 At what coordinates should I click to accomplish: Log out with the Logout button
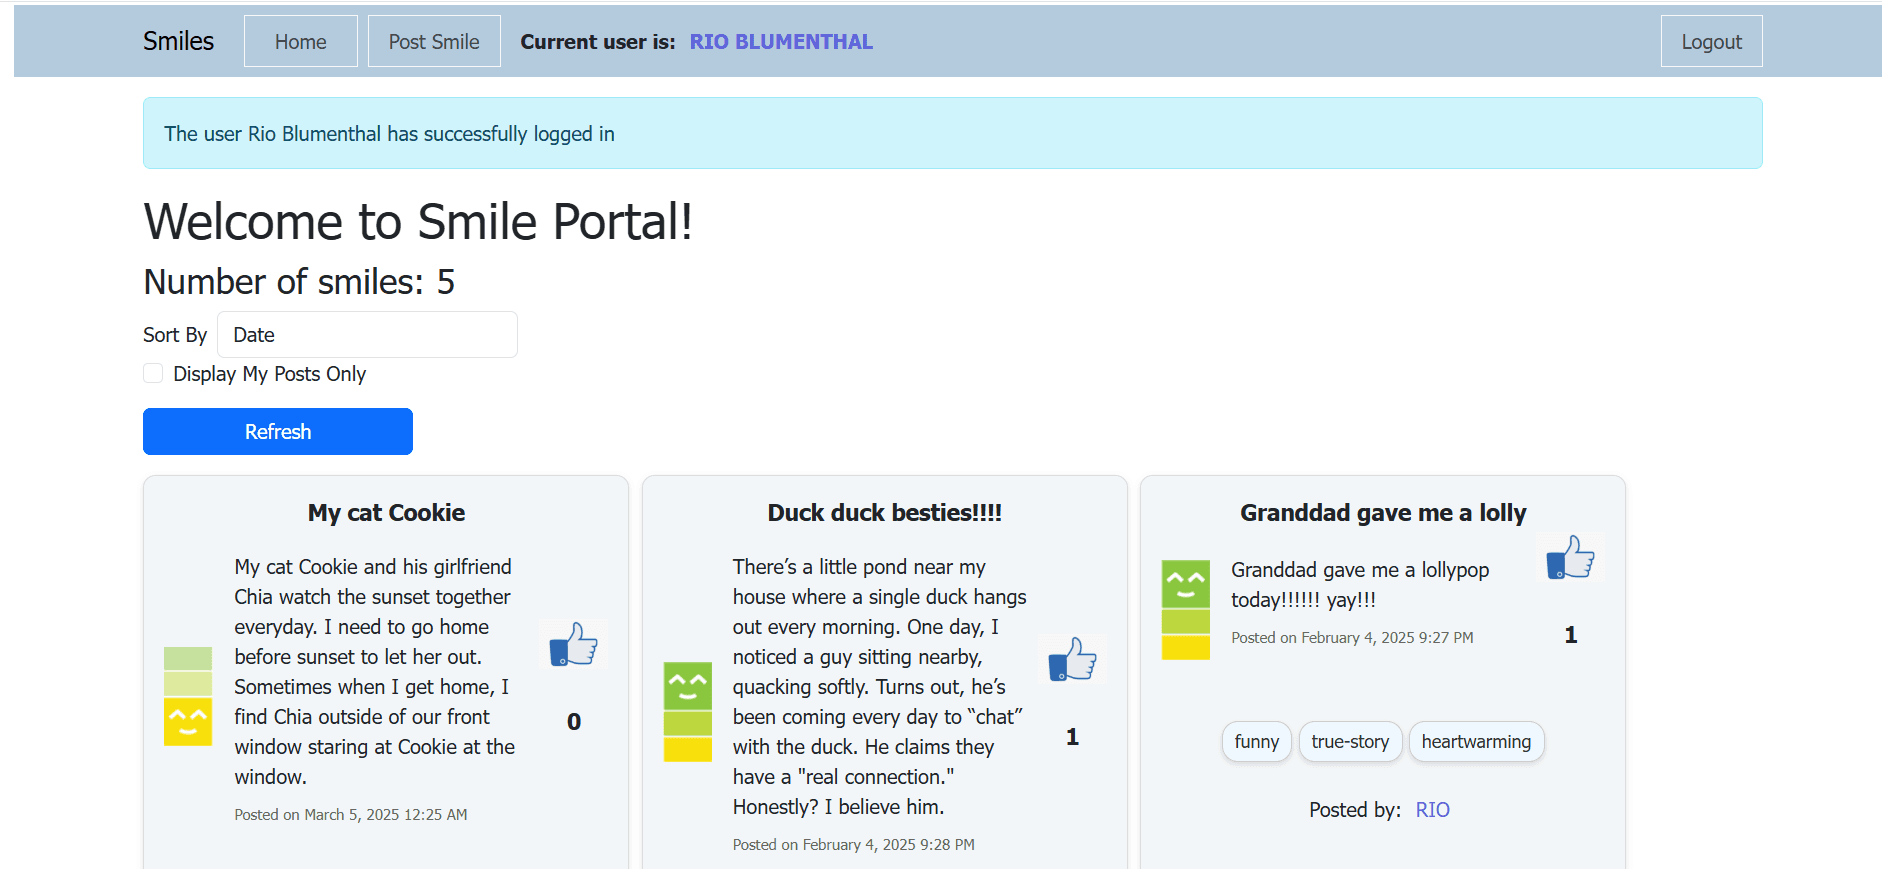click(x=1711, y=41)
